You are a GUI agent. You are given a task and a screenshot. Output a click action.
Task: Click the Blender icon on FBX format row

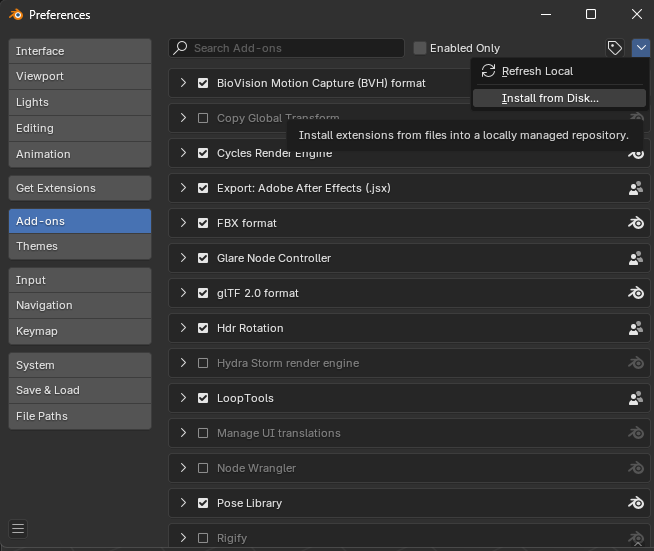point(635,223)
